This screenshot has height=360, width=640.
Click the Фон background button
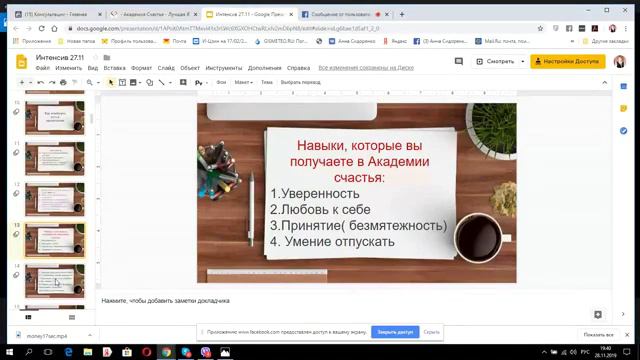(221, 82)
